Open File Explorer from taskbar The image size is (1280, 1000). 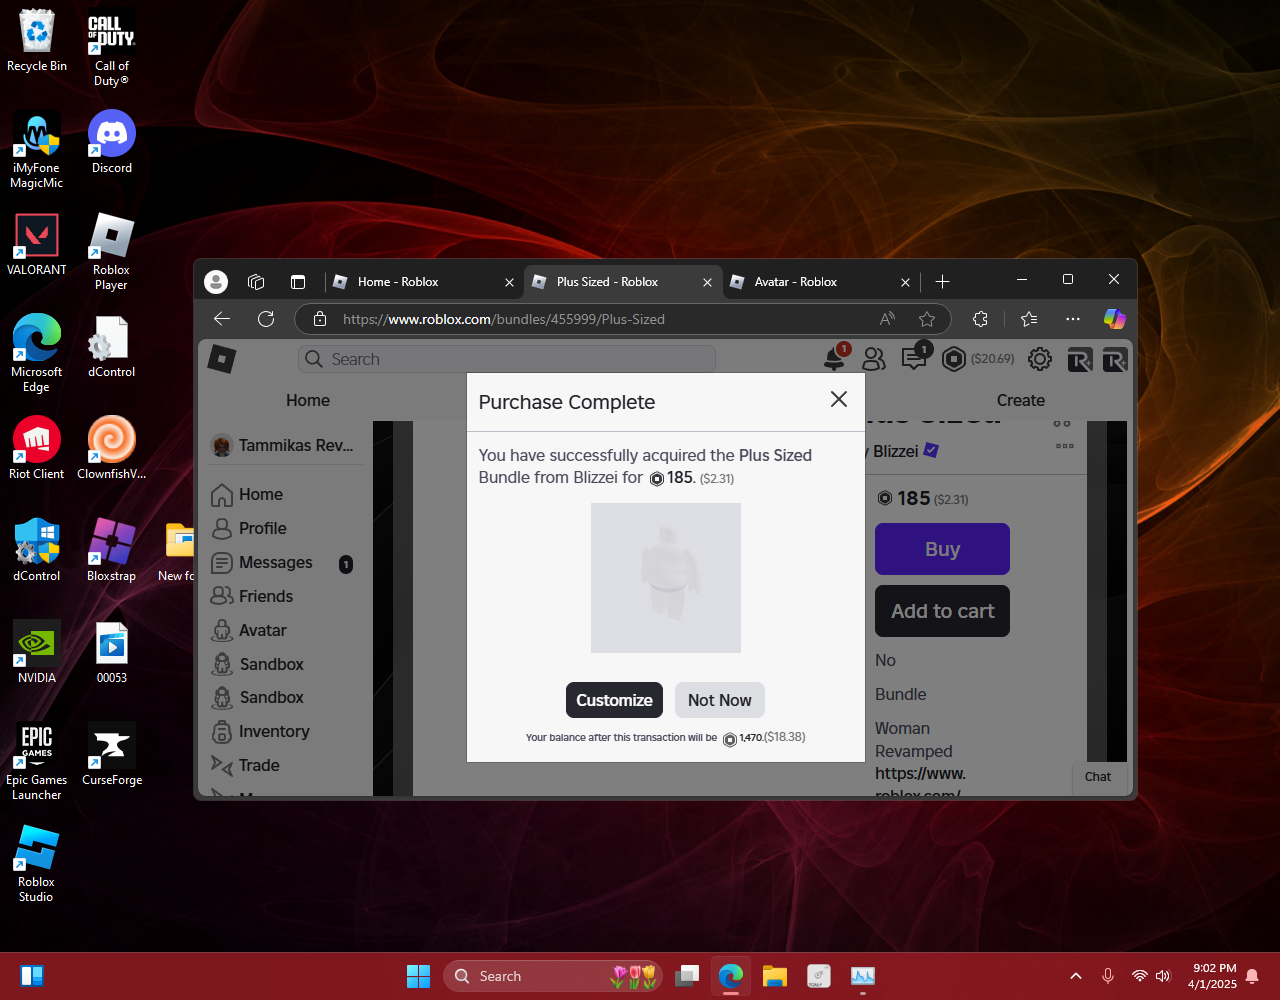tap(774, 976)
